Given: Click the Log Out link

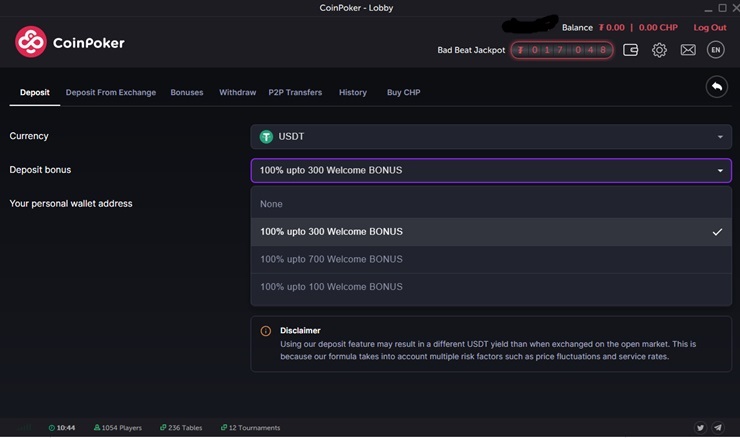Looking at the screenshot, I should pyautogui.click(x=710, y=27).
